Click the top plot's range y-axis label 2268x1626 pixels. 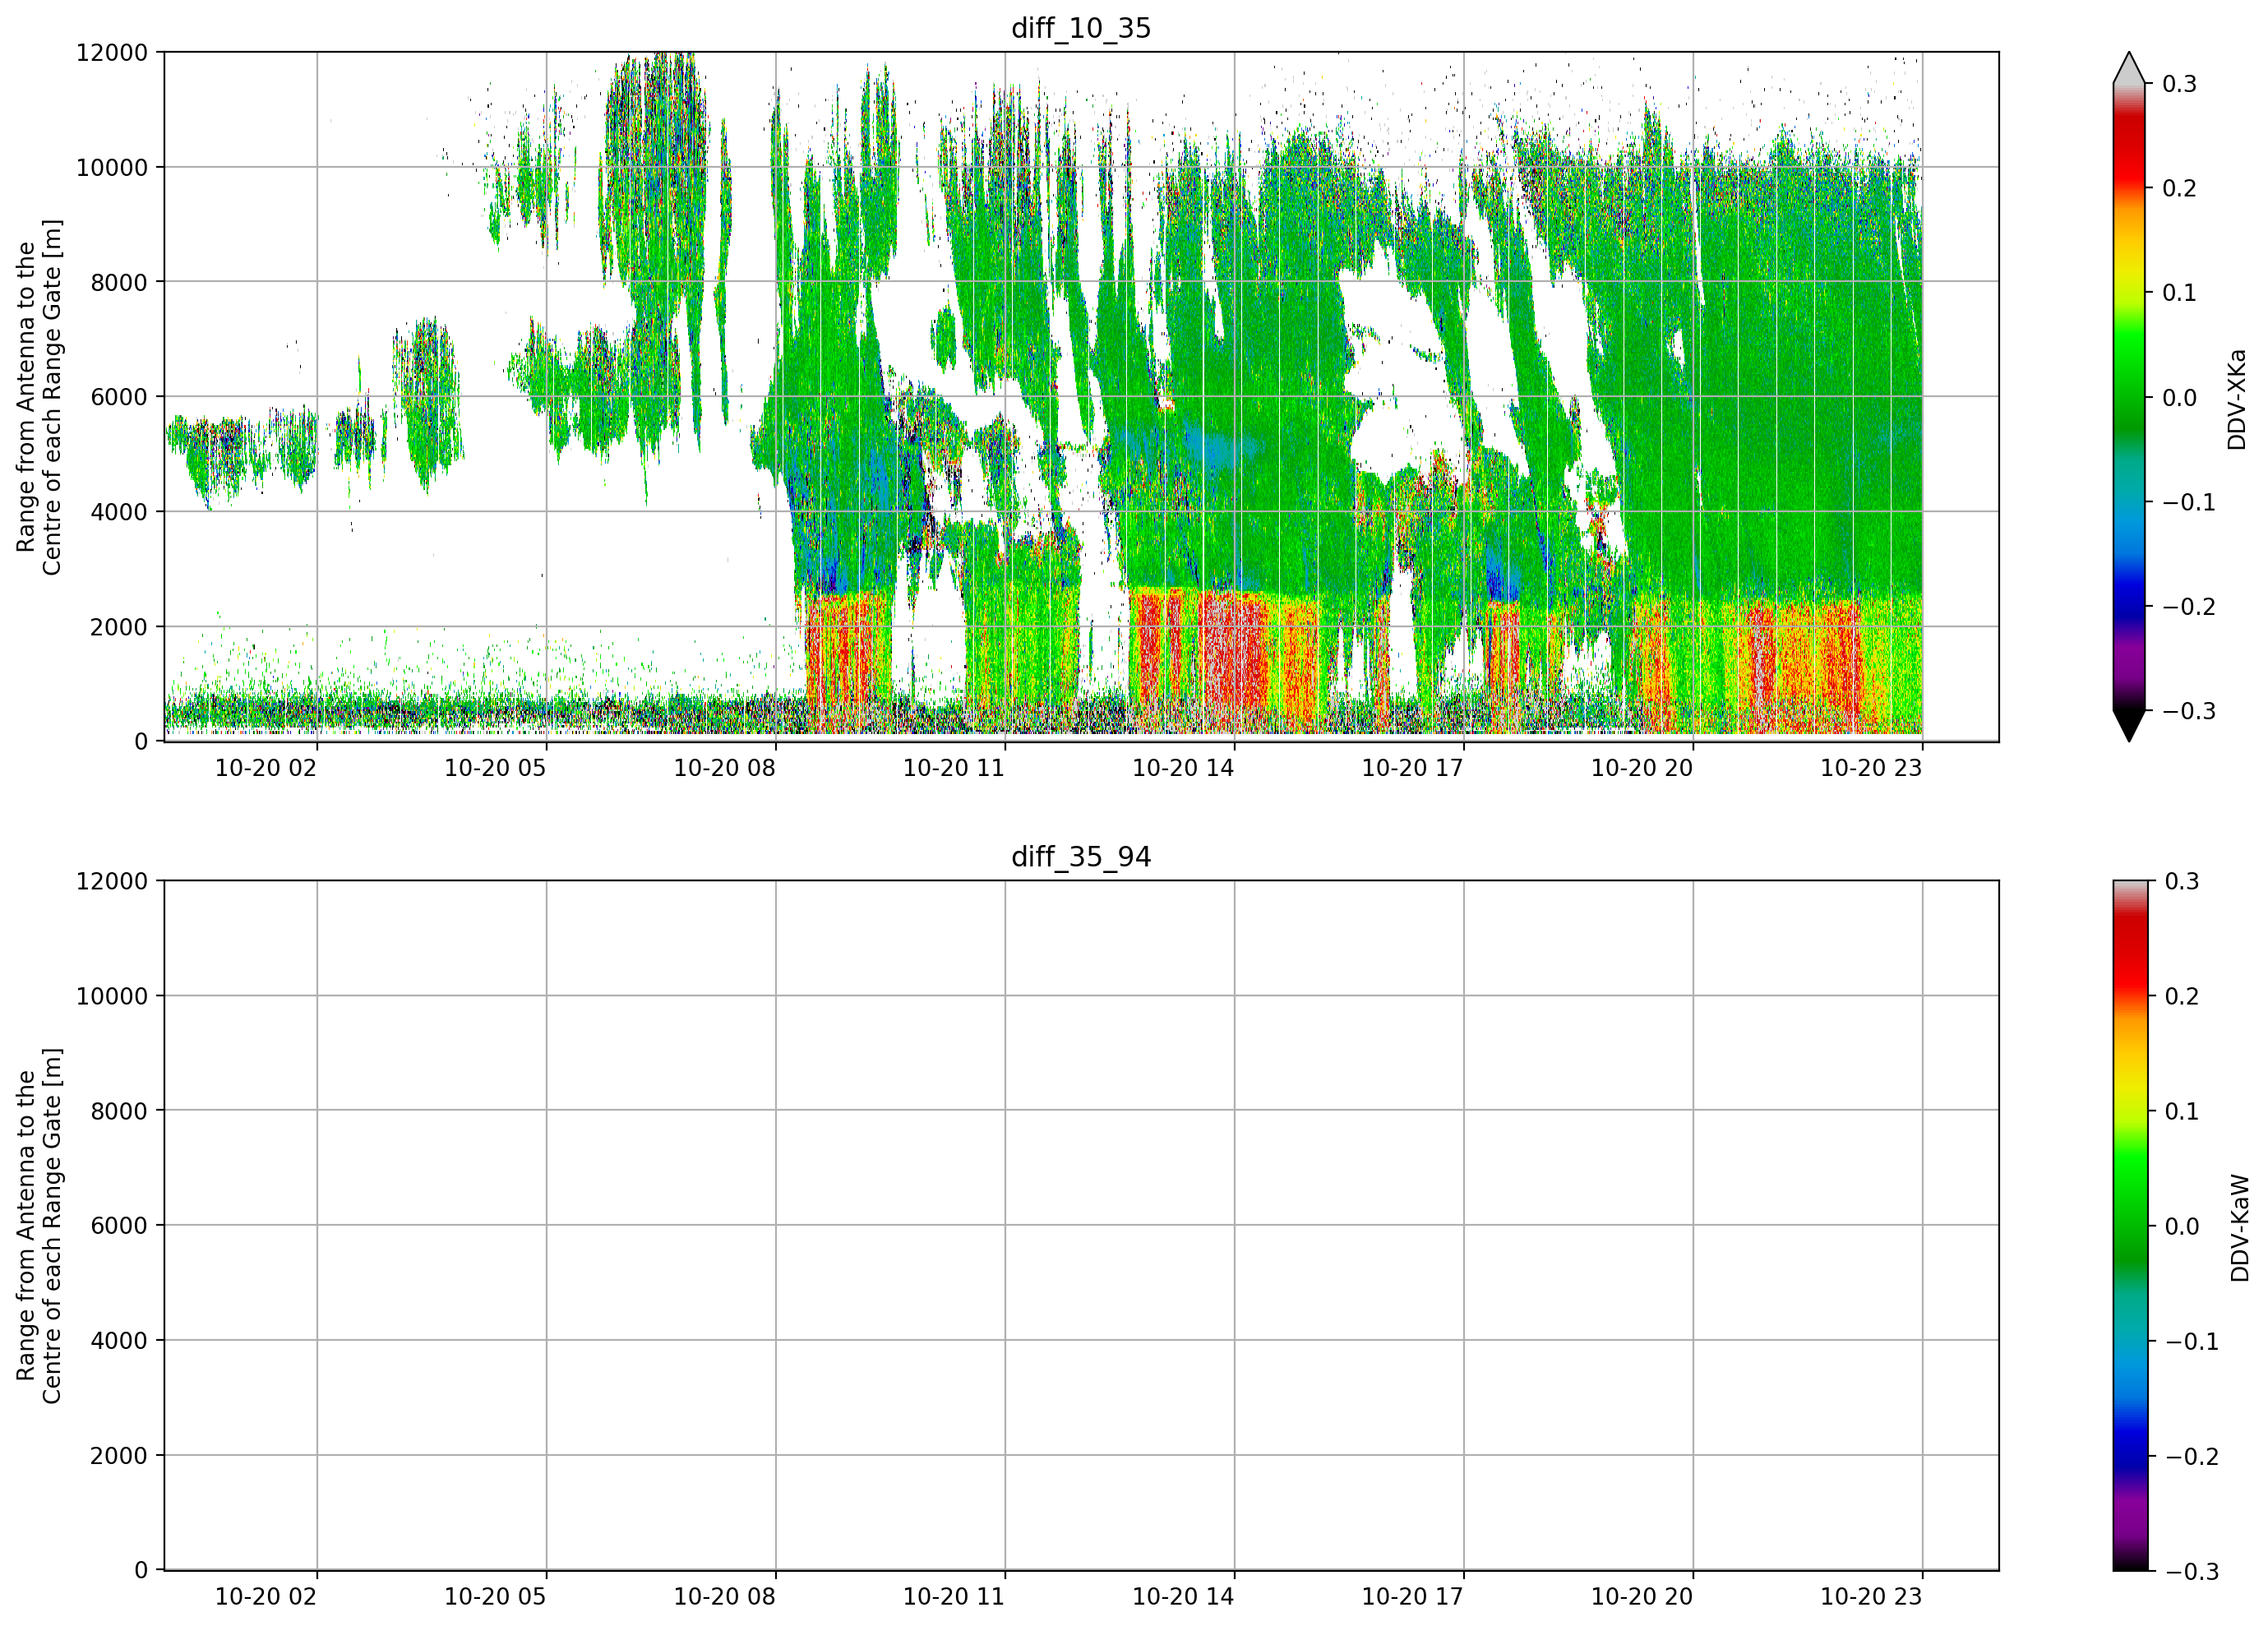(39, 397)
